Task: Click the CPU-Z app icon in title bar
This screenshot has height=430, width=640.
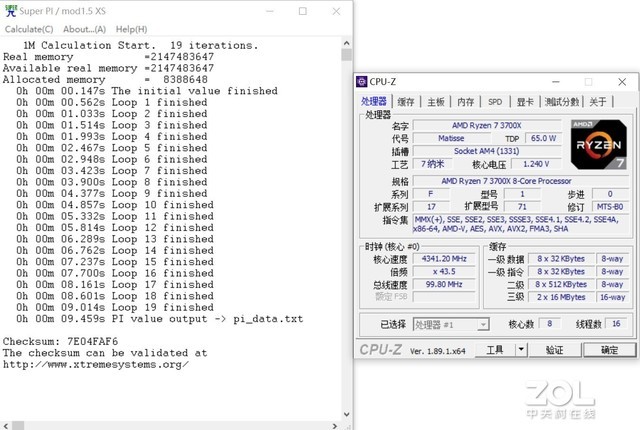Action: click(362, 82)
